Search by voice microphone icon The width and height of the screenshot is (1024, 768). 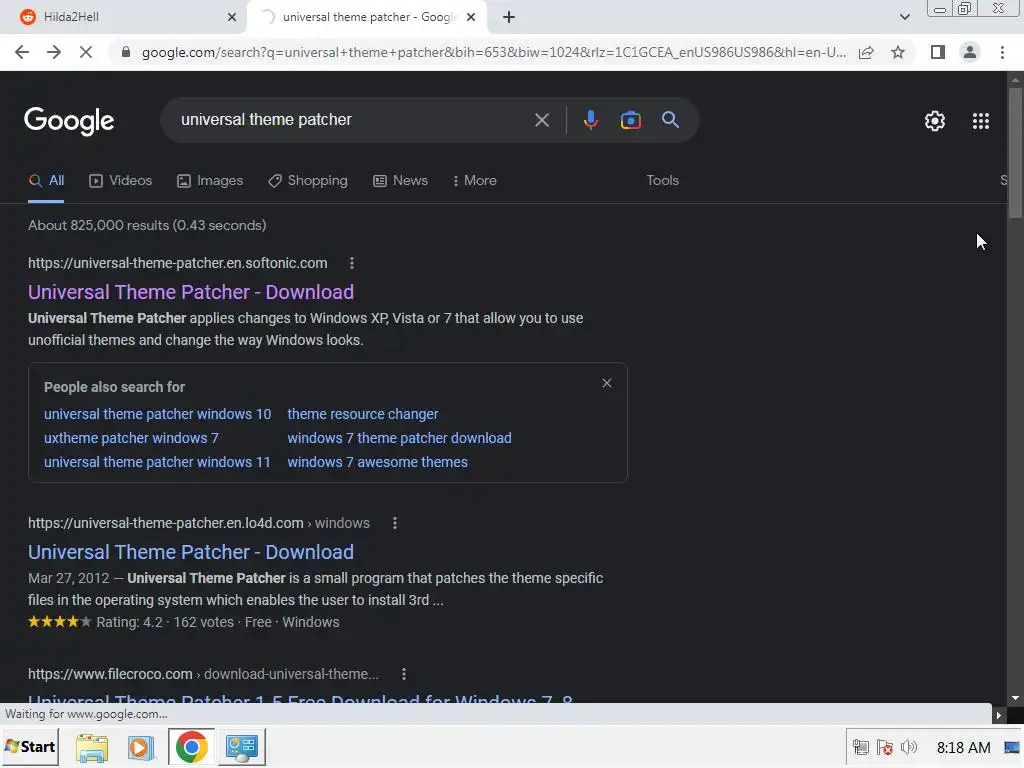click(590, 120)
